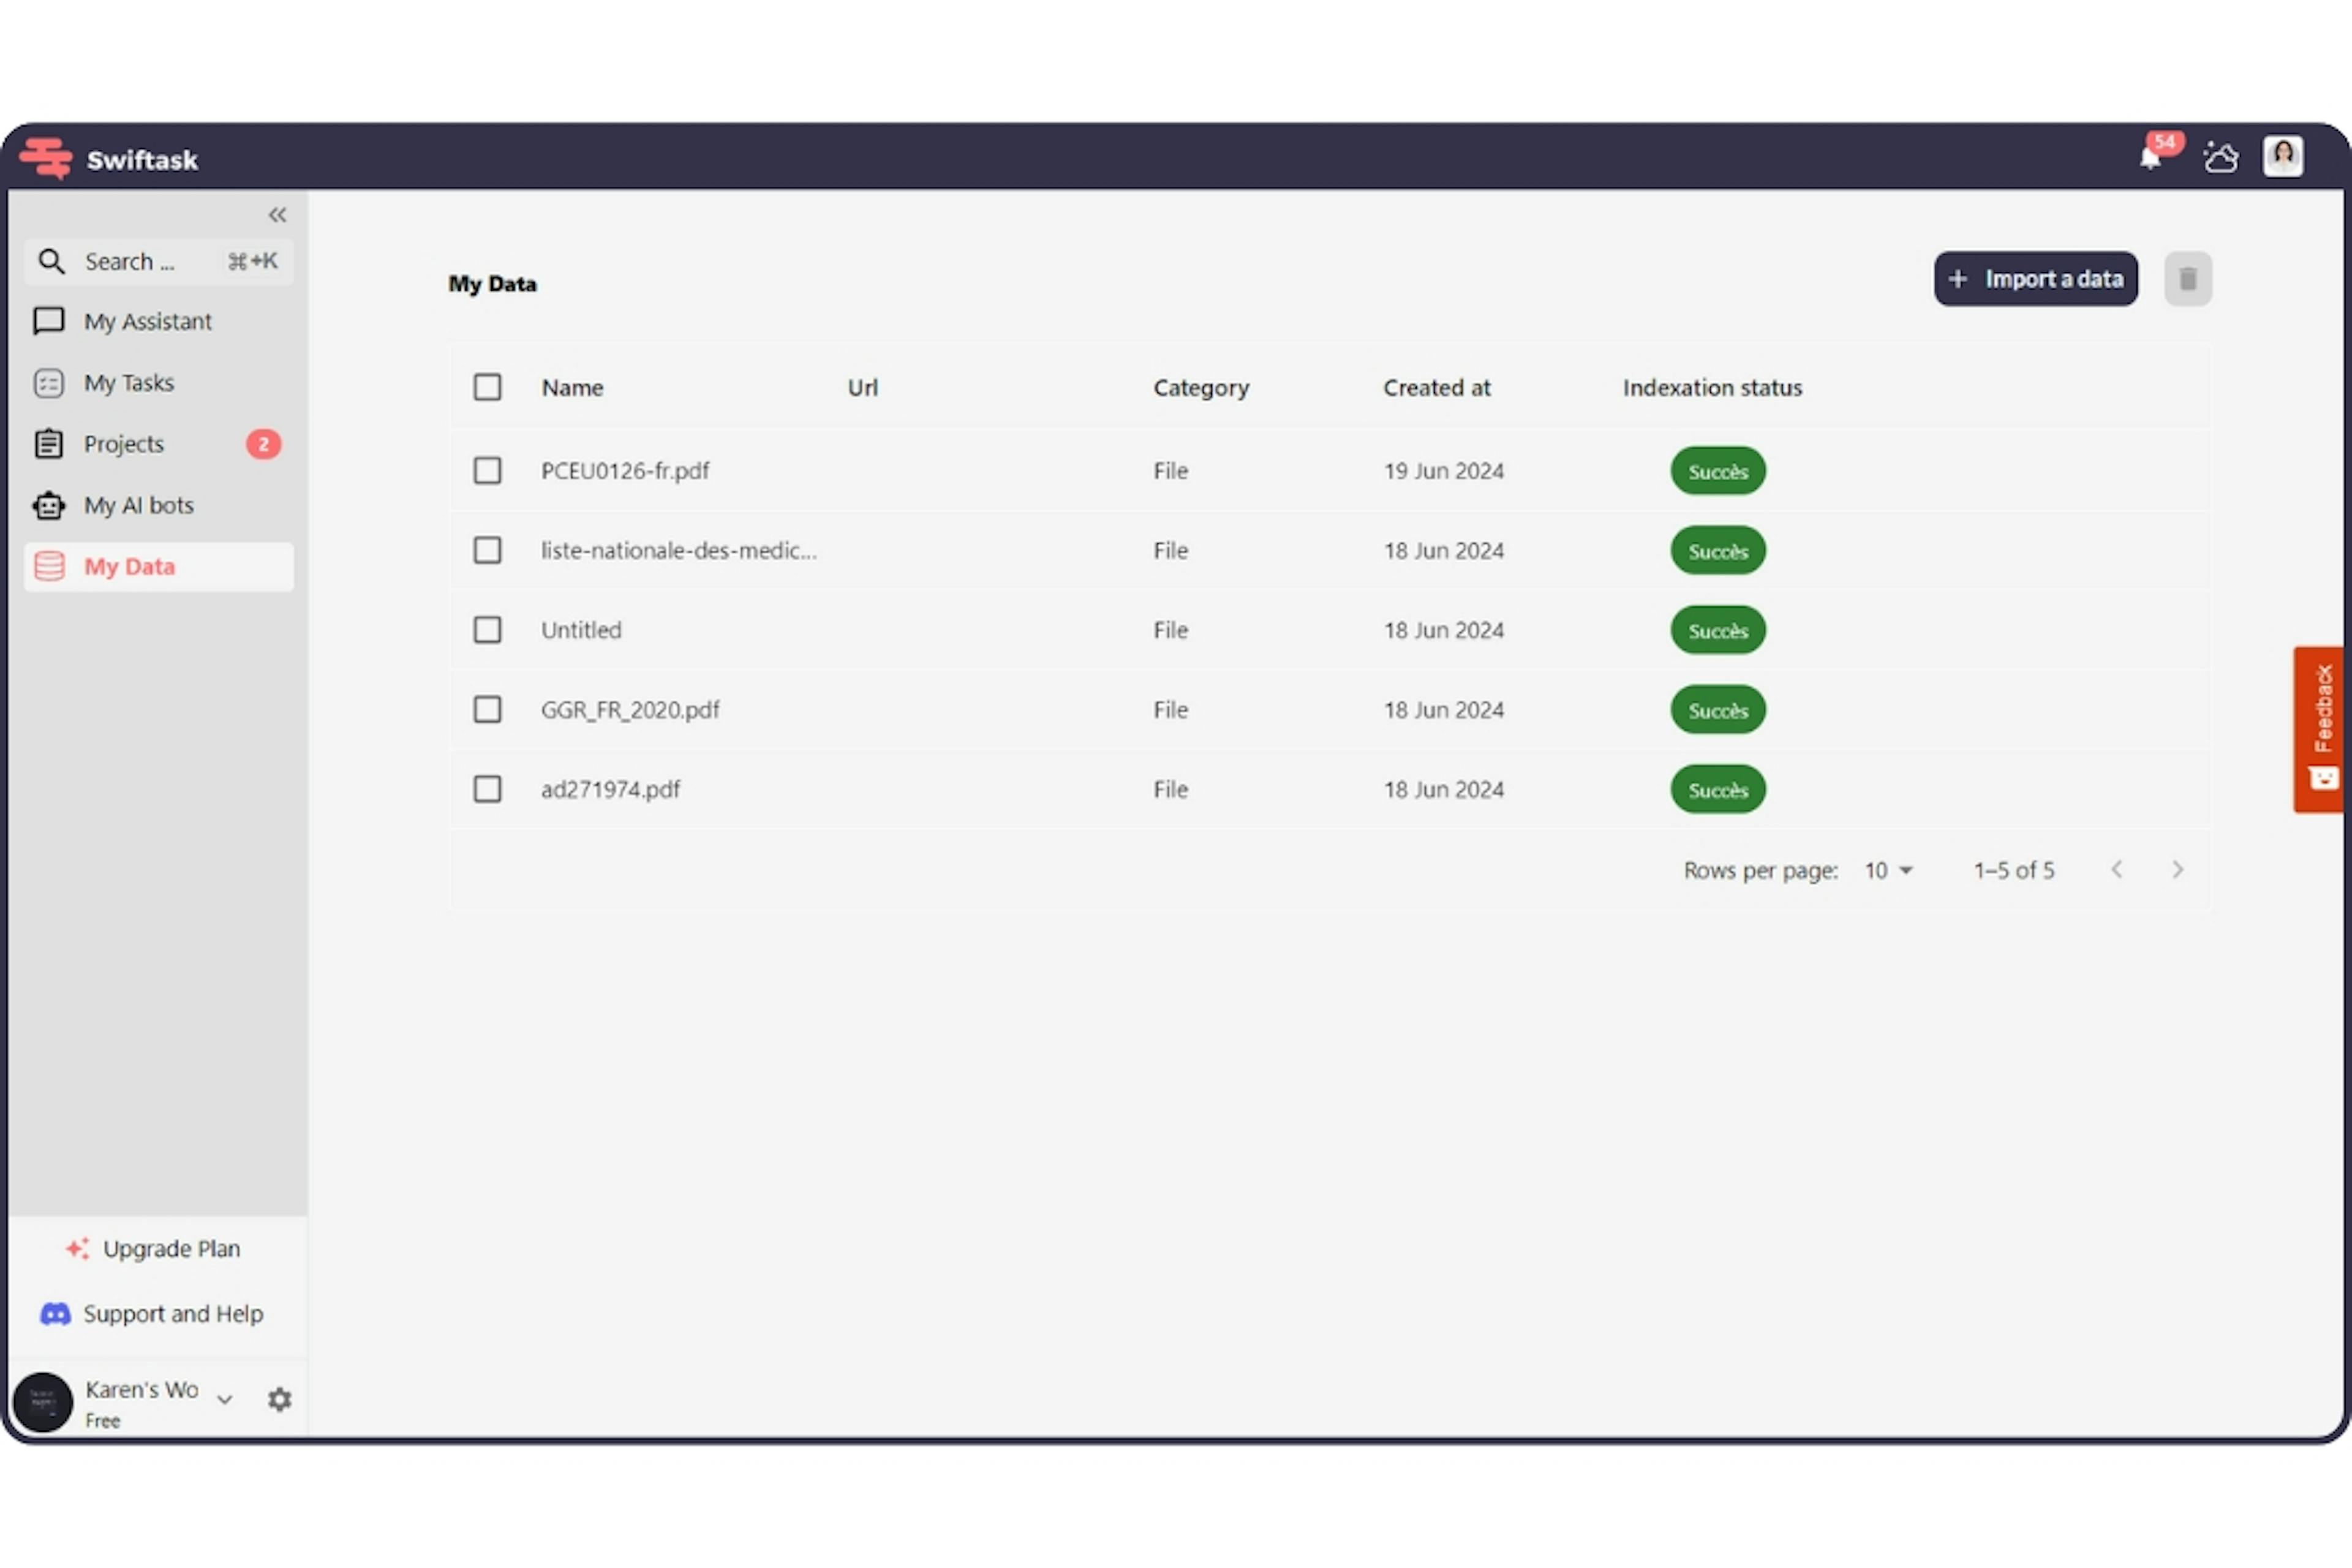Click the delete/trash icon next to Import
Image resolution: width=2352 pixels, height=1568 pixels.
point(2189,278)
